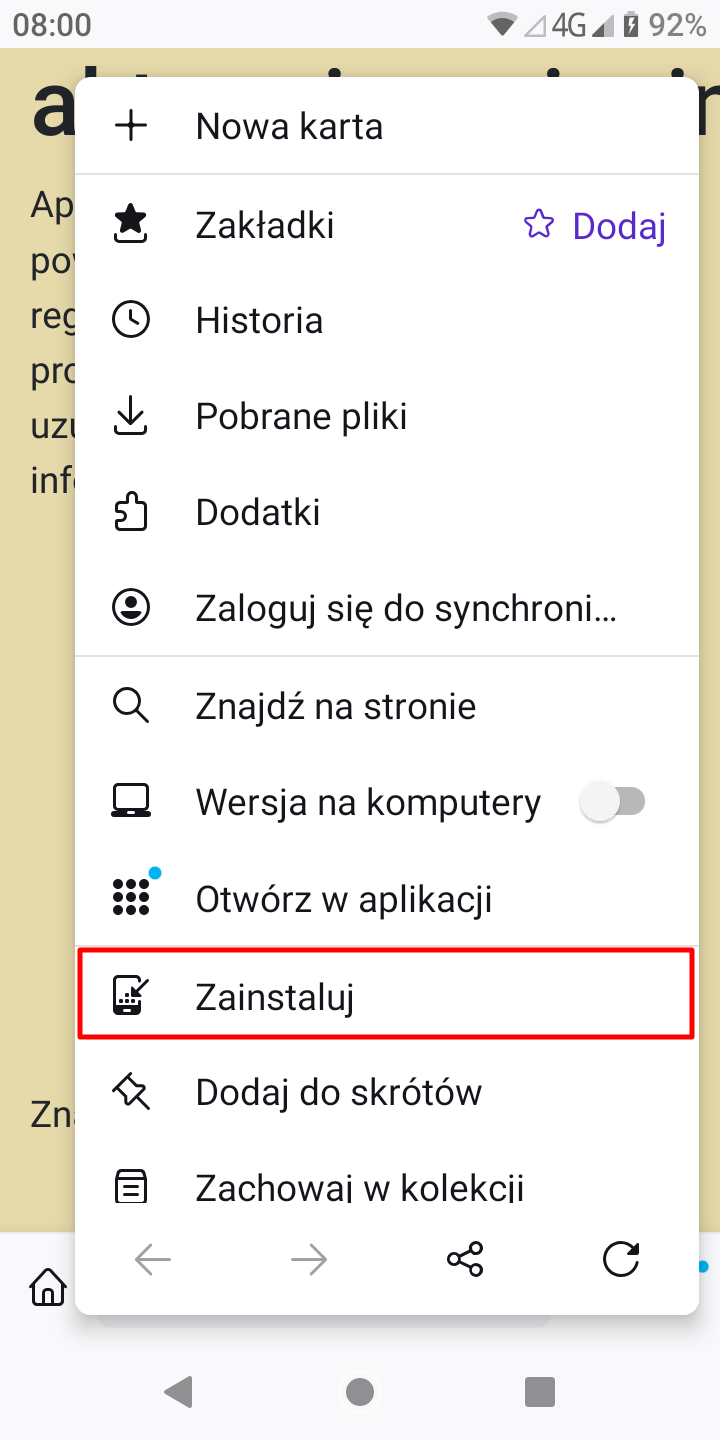Select Zachowaj w kolekcji

360,1186
